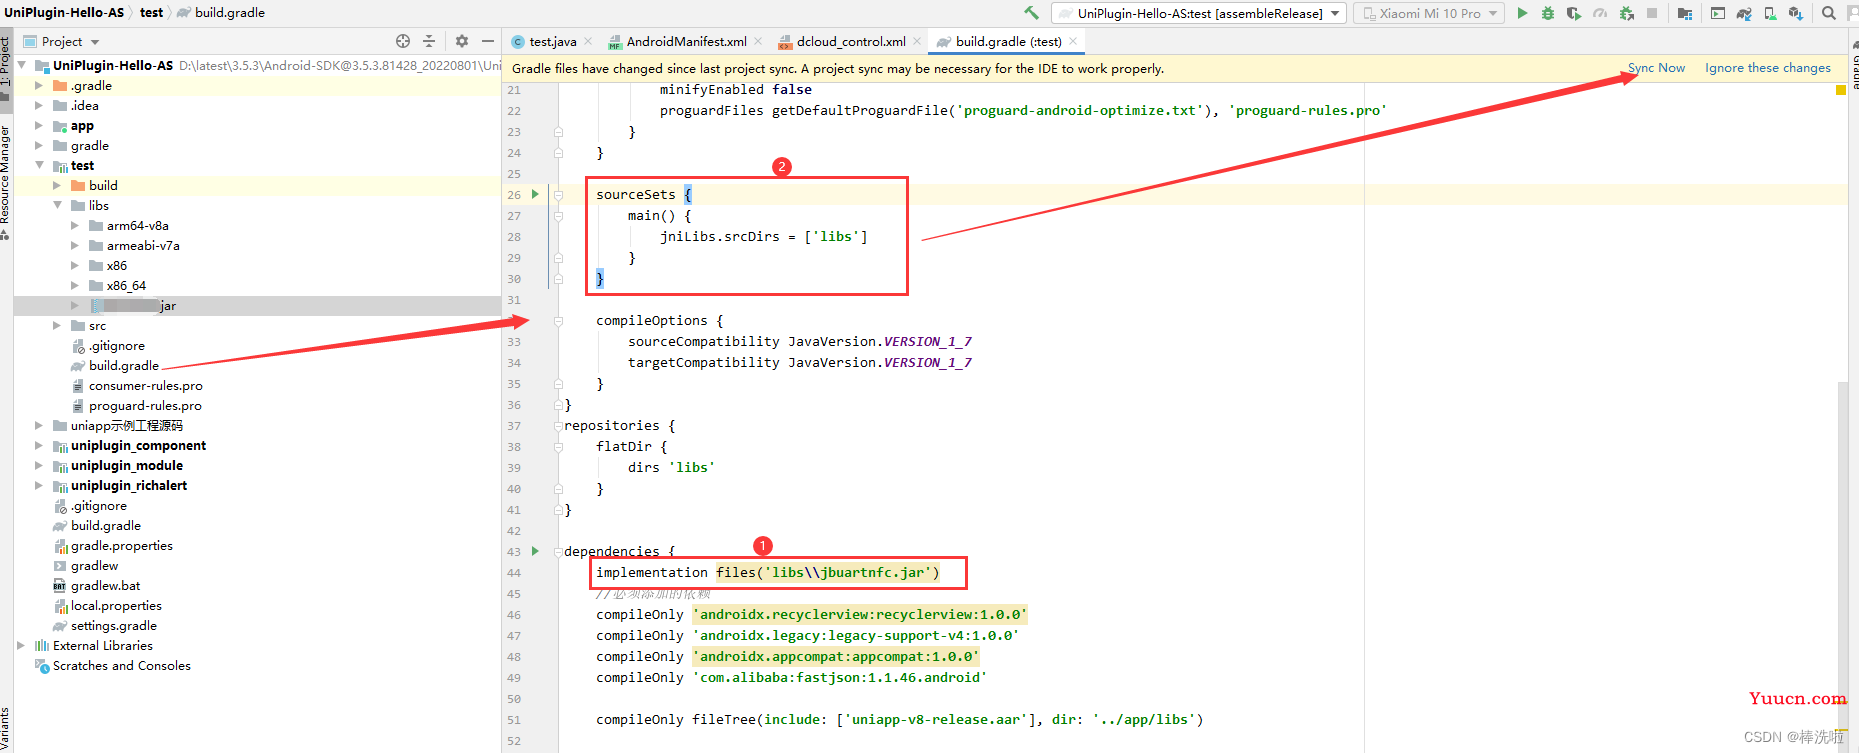This screenshot has width=1859, height=753.
Task: Click the Sync Now link
Action: click(1656, 68)
